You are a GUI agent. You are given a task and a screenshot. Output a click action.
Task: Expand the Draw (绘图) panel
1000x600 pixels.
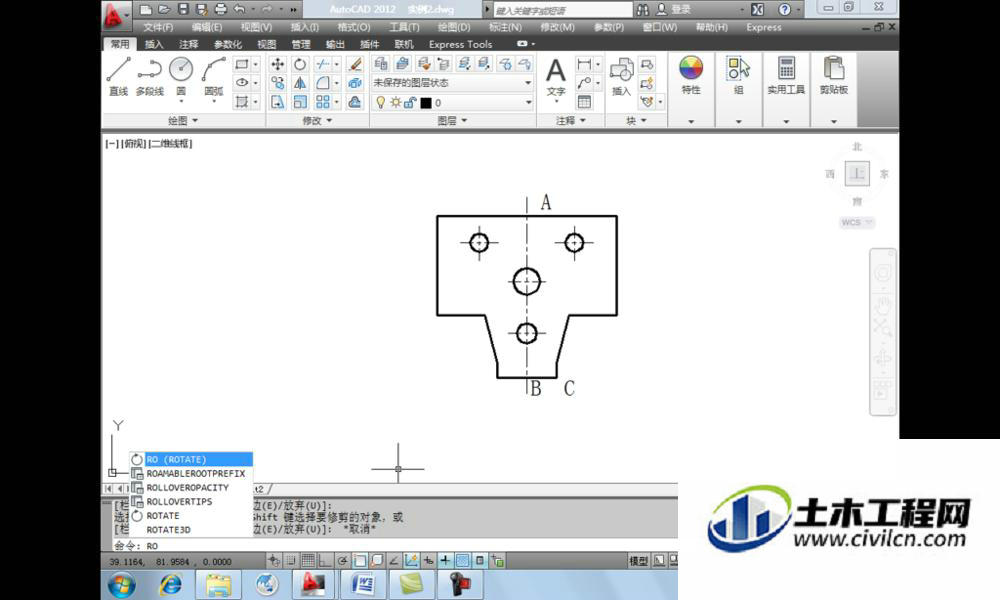183,121
